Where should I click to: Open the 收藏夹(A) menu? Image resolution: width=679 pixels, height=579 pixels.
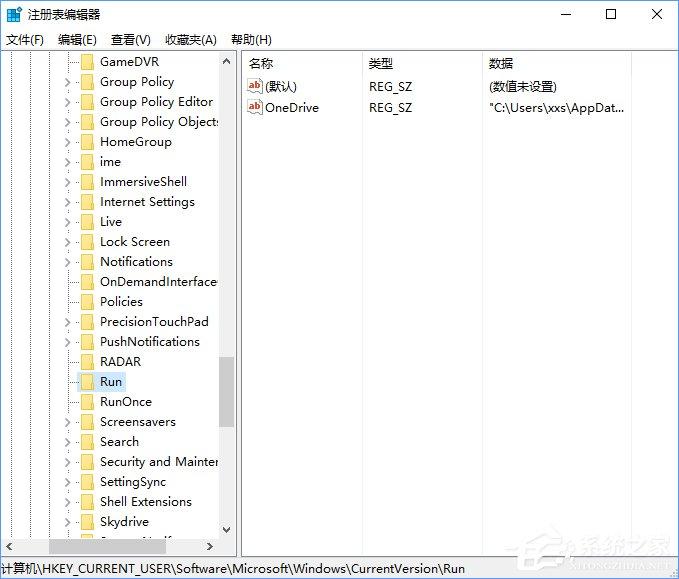pyautogui.click(x=191, y=40)
